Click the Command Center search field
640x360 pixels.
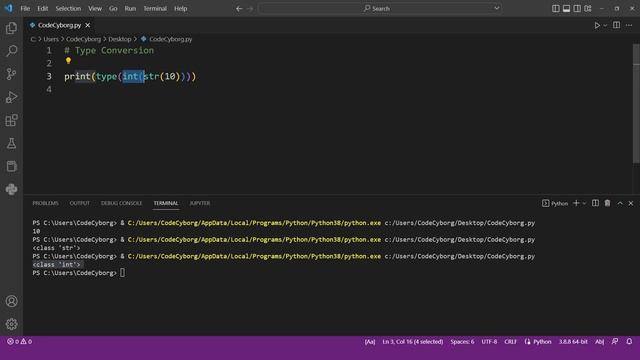tap(380, 8)
